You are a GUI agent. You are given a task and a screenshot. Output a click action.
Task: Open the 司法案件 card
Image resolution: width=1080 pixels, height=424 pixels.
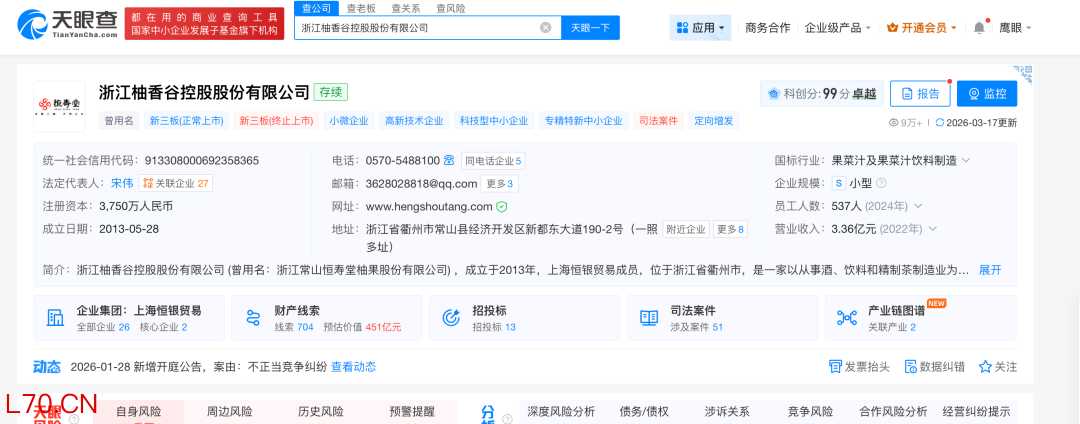coord(723,318)
